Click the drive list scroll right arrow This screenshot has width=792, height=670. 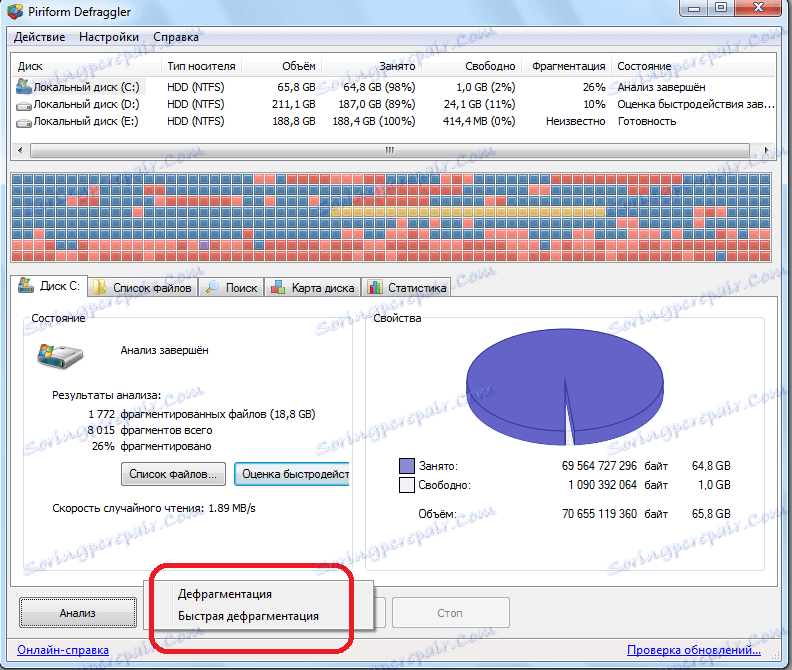[x=766, y=150]
